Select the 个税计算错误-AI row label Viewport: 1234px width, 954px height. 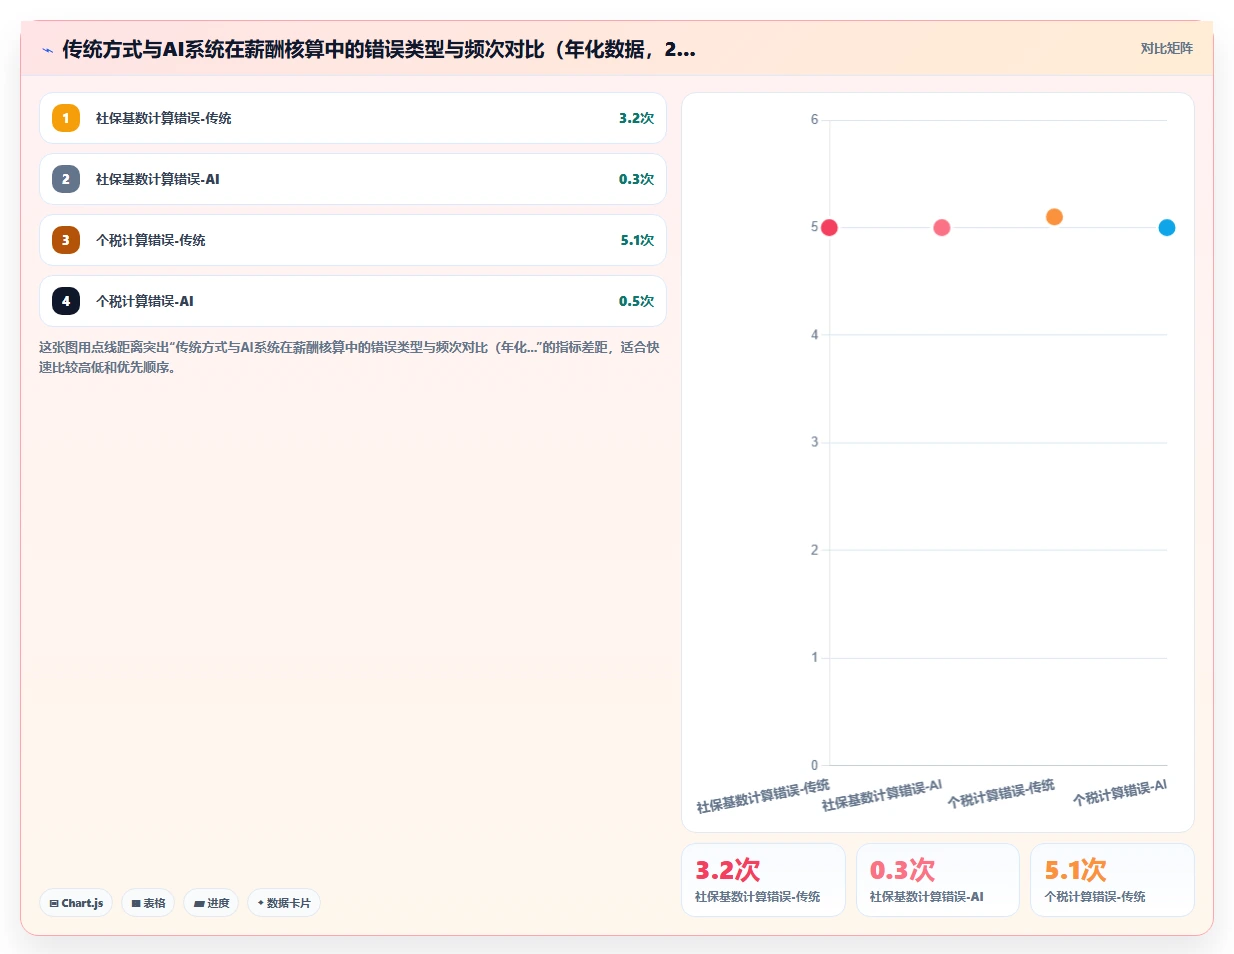click(x=145, y=301)
